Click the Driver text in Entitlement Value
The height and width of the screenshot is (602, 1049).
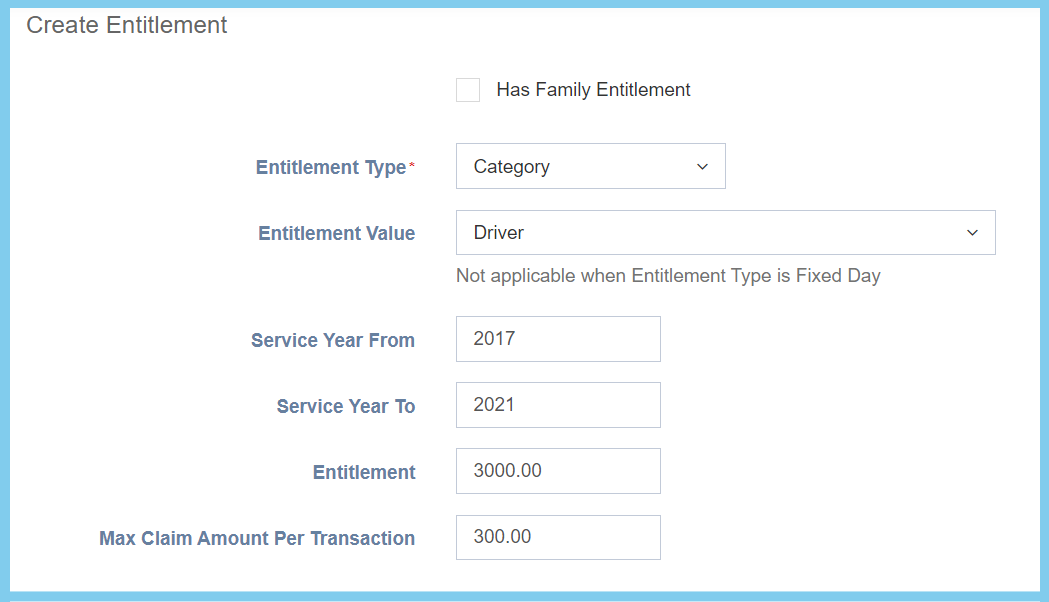pos(499,233)
